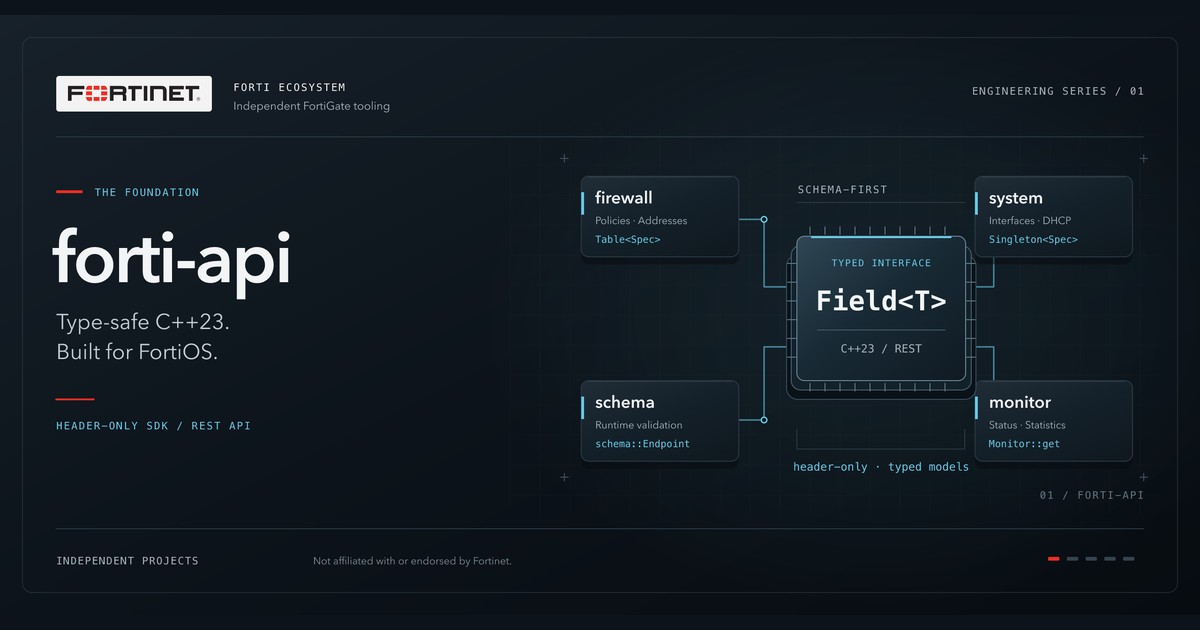Click 'Table<Spec>' code text

[628, 240]
